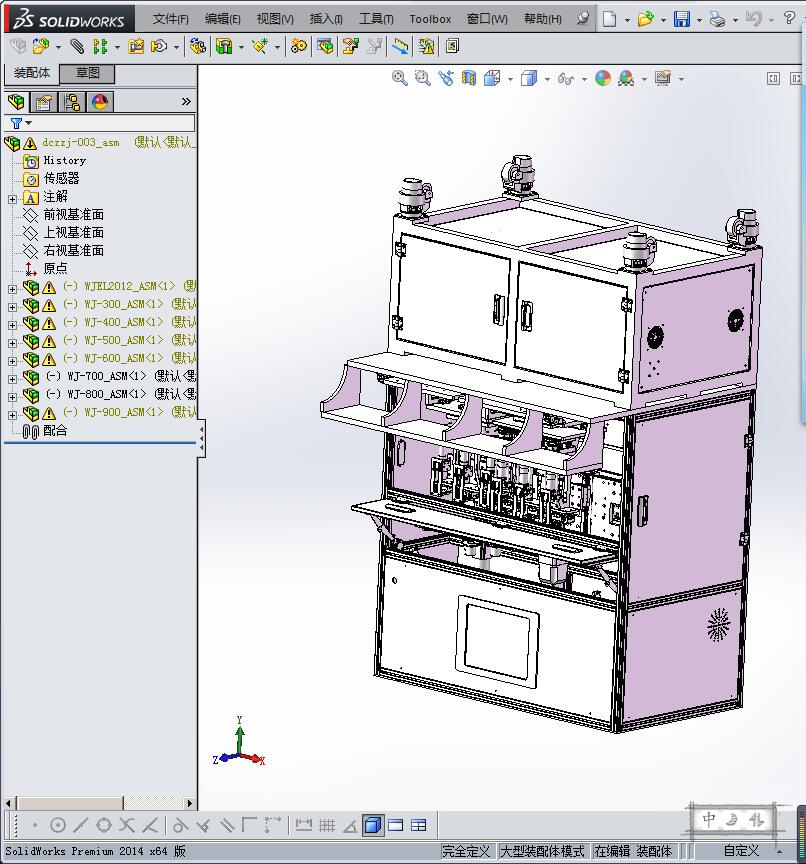Screen dimensions: 806x864
Task: Click the Apply Scene icon
Action: [626, 78]
